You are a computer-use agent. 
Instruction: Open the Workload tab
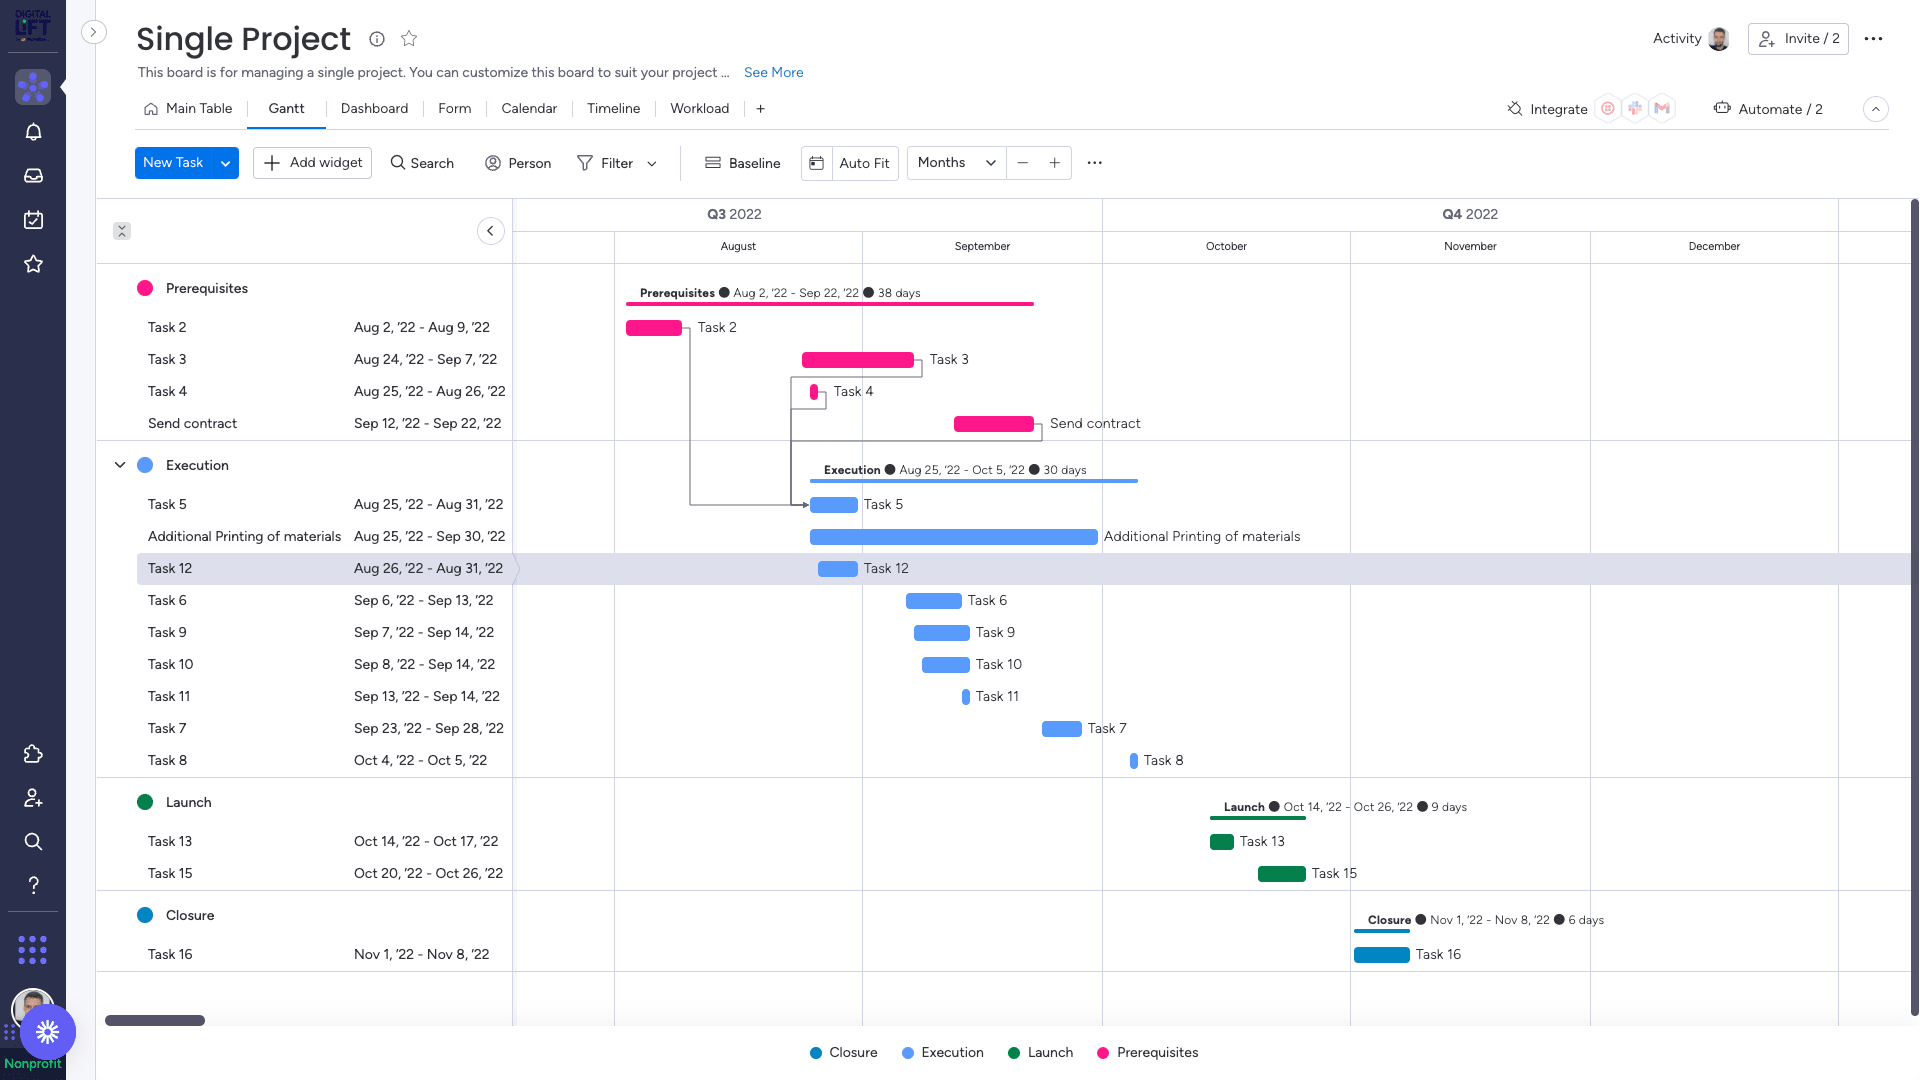click(699, 108)
